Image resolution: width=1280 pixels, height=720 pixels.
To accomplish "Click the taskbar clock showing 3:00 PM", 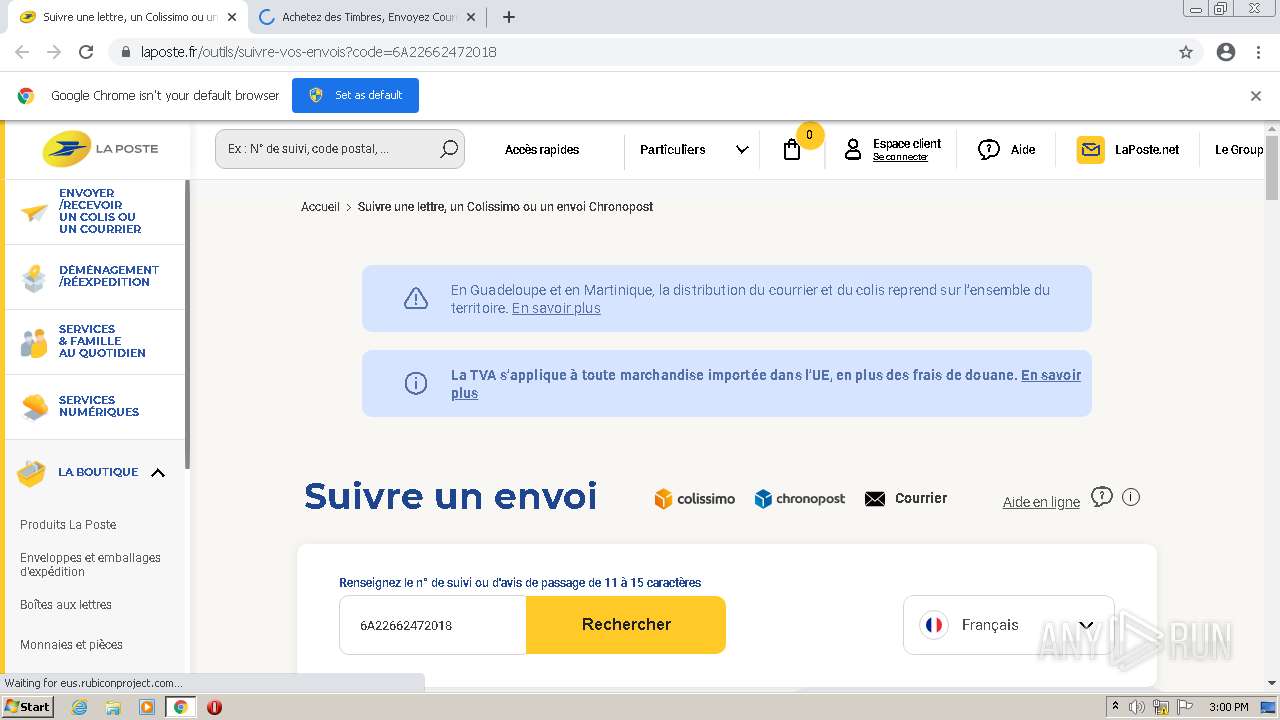I will click(x=1229, y=707).
